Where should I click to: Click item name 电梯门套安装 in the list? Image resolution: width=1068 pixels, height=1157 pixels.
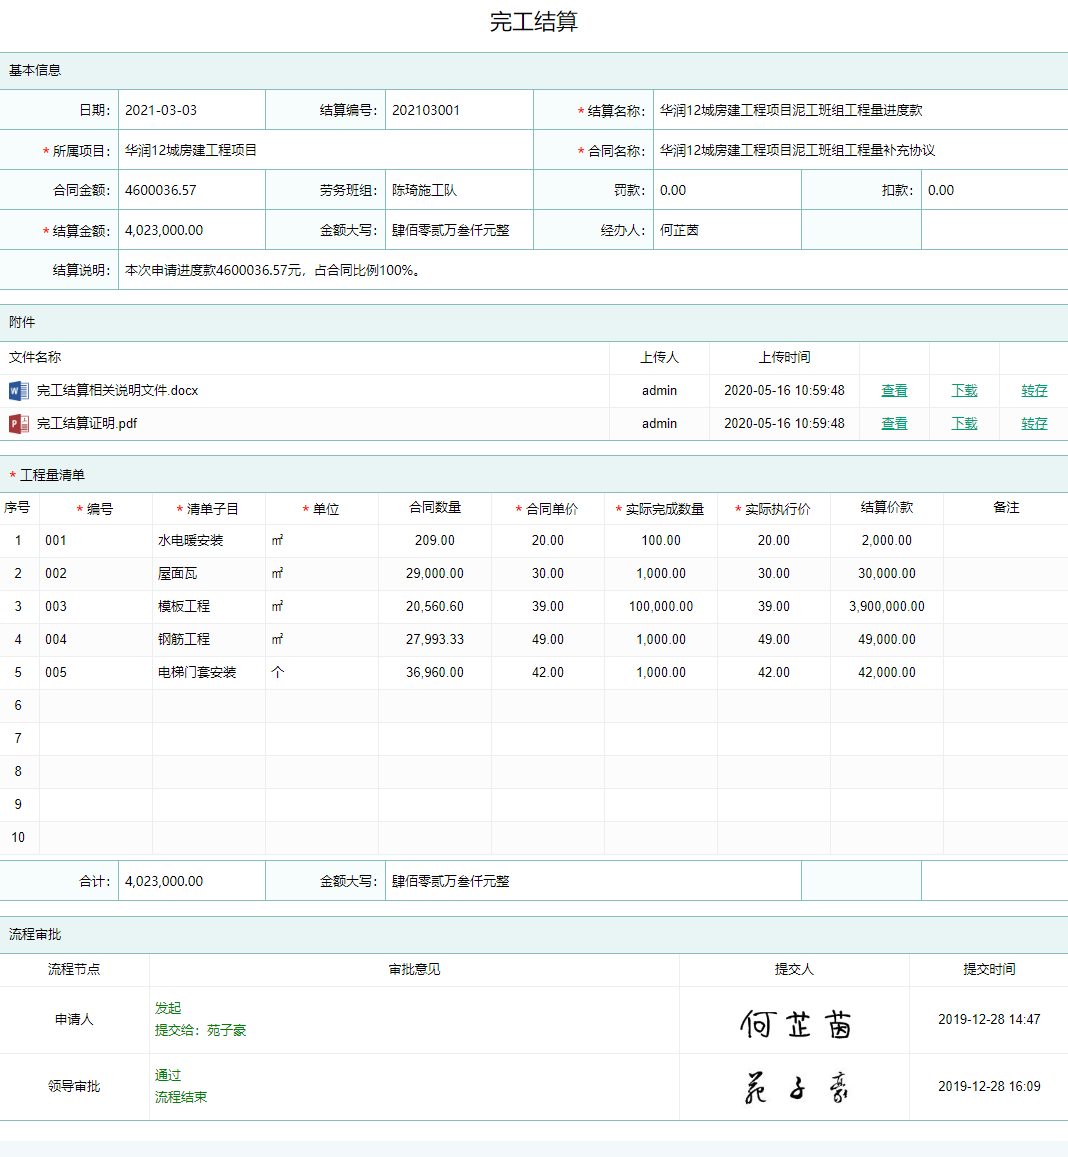(x=197, y=672)
